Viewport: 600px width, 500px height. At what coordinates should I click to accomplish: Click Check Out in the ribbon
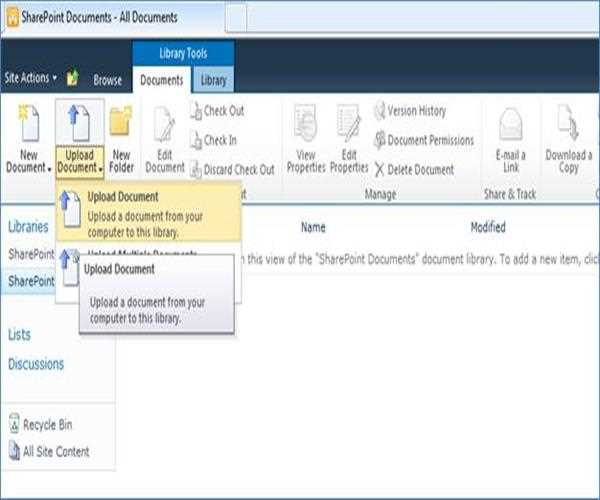(222, 111)
